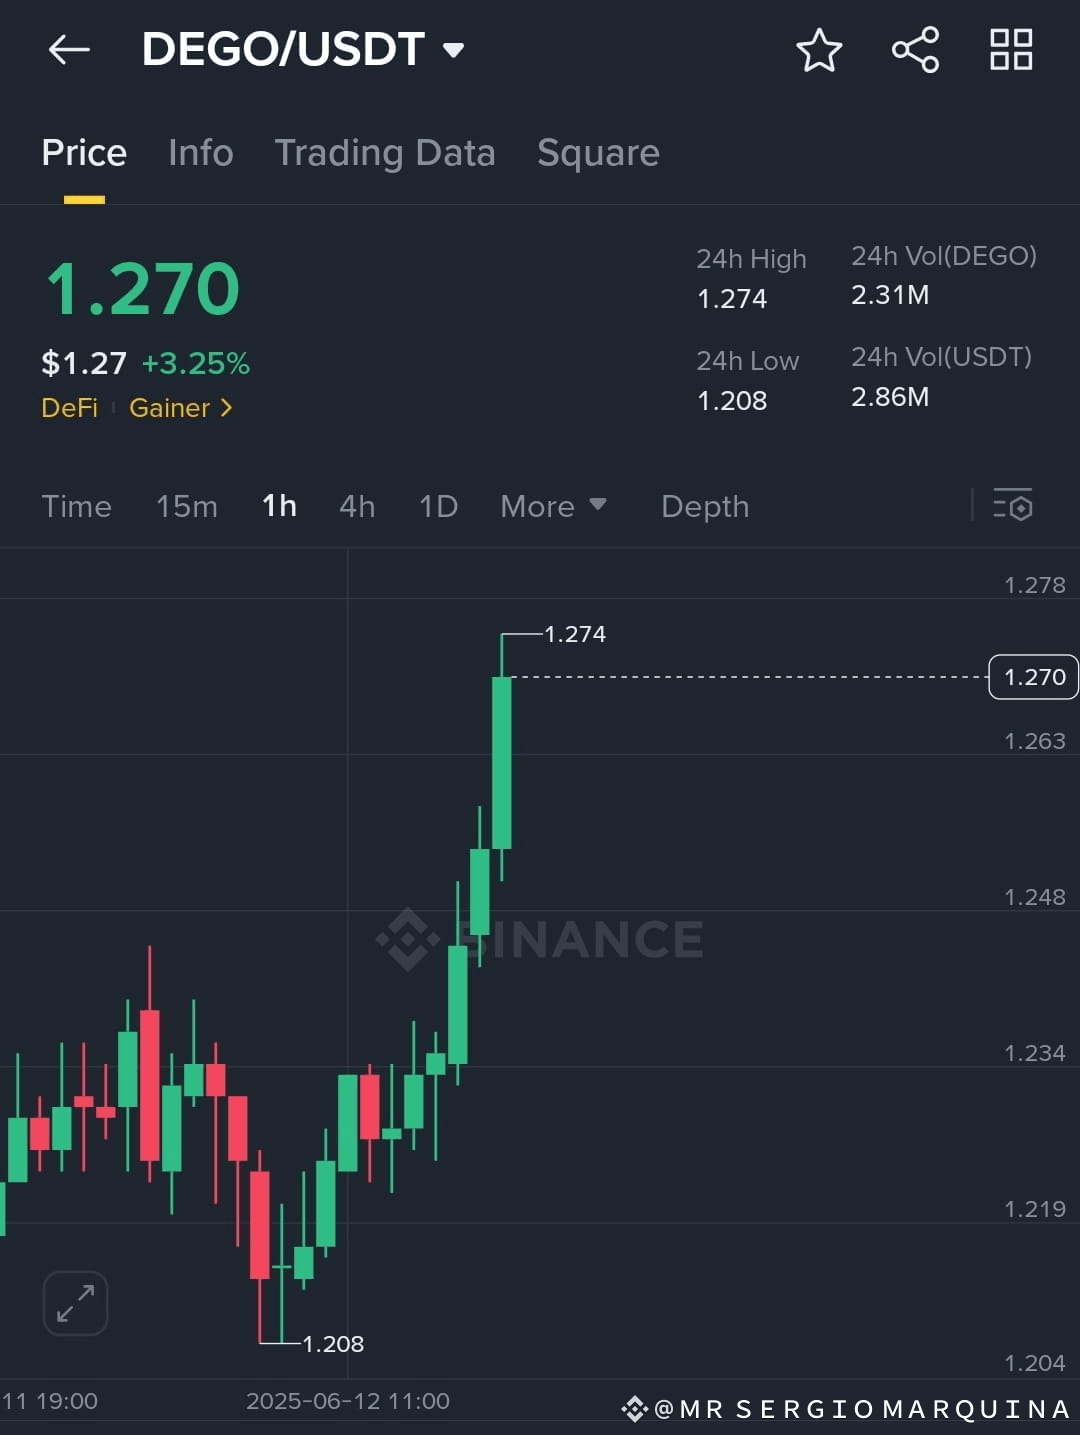1080x1435 pixels.
Task: Switch to the Trading Data tab
Action: pos(385,152)
